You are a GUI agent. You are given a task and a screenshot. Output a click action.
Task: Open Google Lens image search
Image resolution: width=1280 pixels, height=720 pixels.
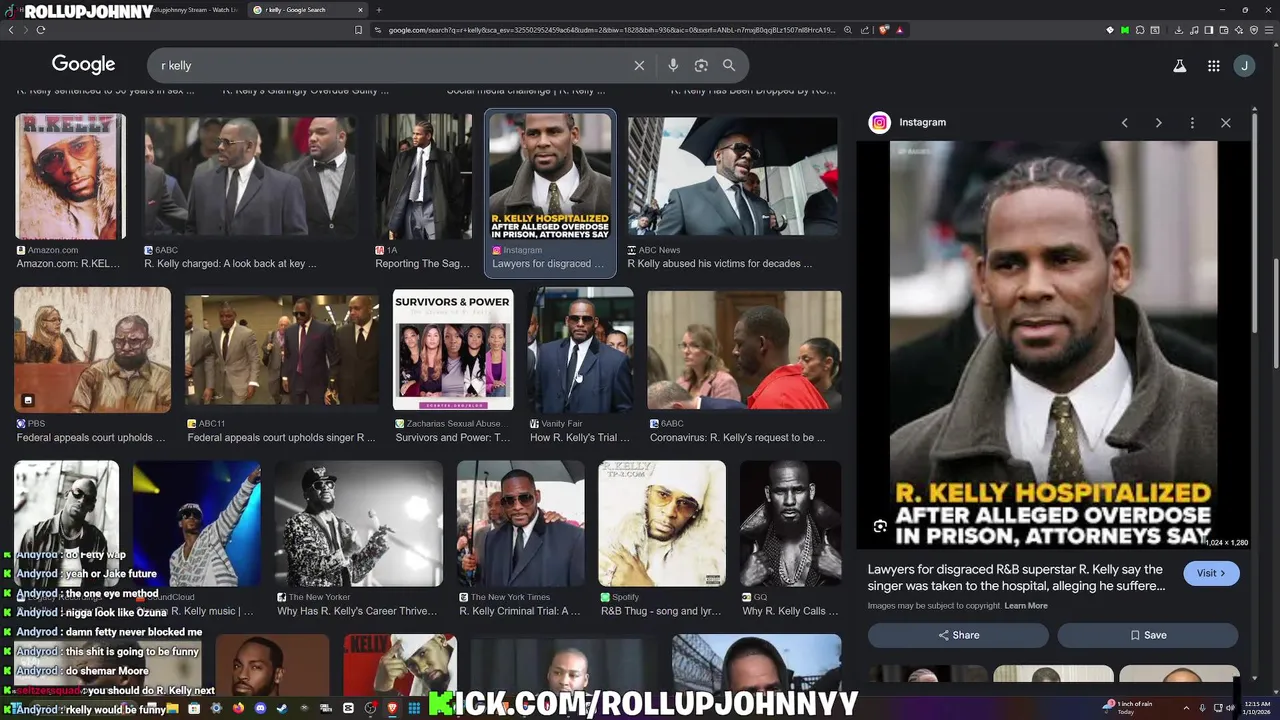click(x=701, y=65)
